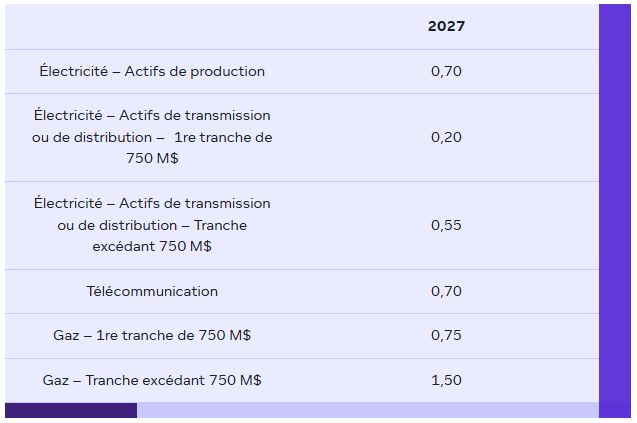Click the 0,70 value for Télécommunication
The width and height of the screenshot is (637, 423).
pos(446,291)
